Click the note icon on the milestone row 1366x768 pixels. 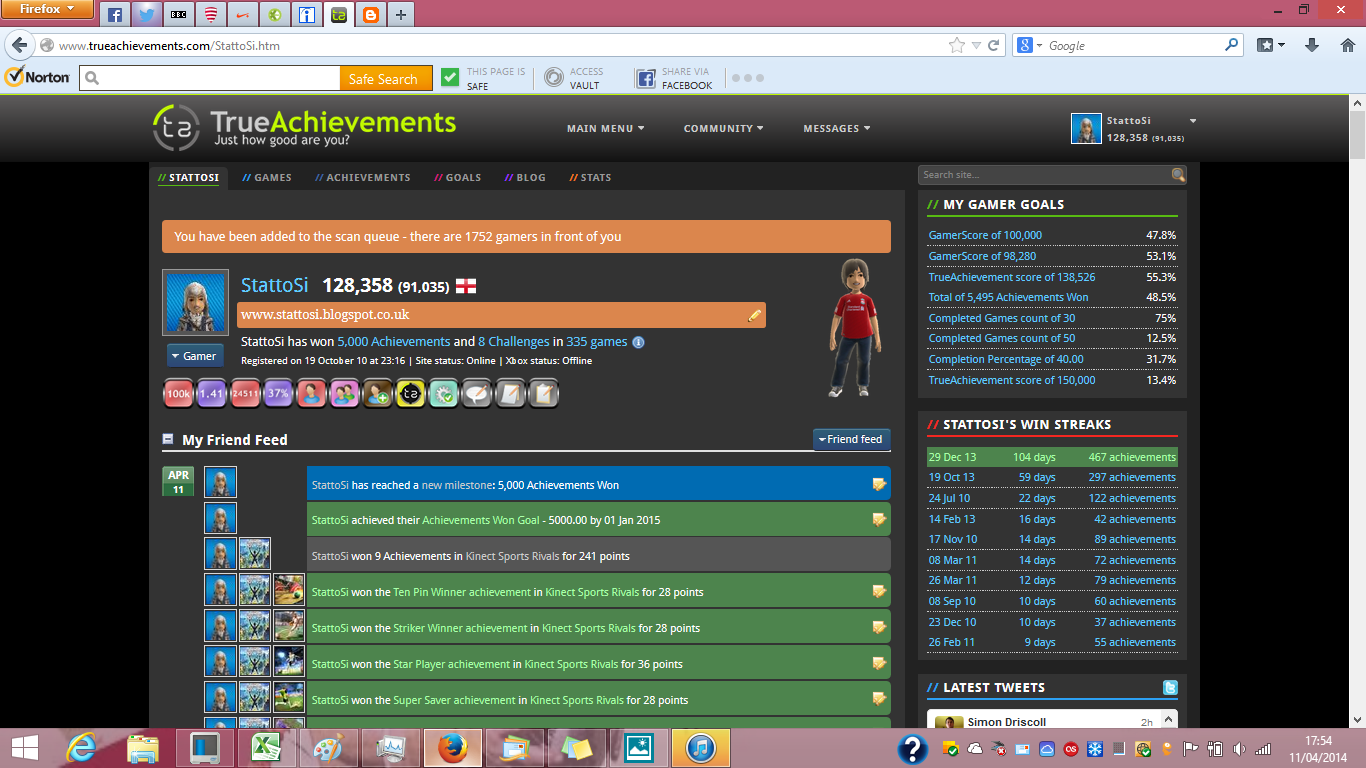pyautogui.click(x=879, y=485)
